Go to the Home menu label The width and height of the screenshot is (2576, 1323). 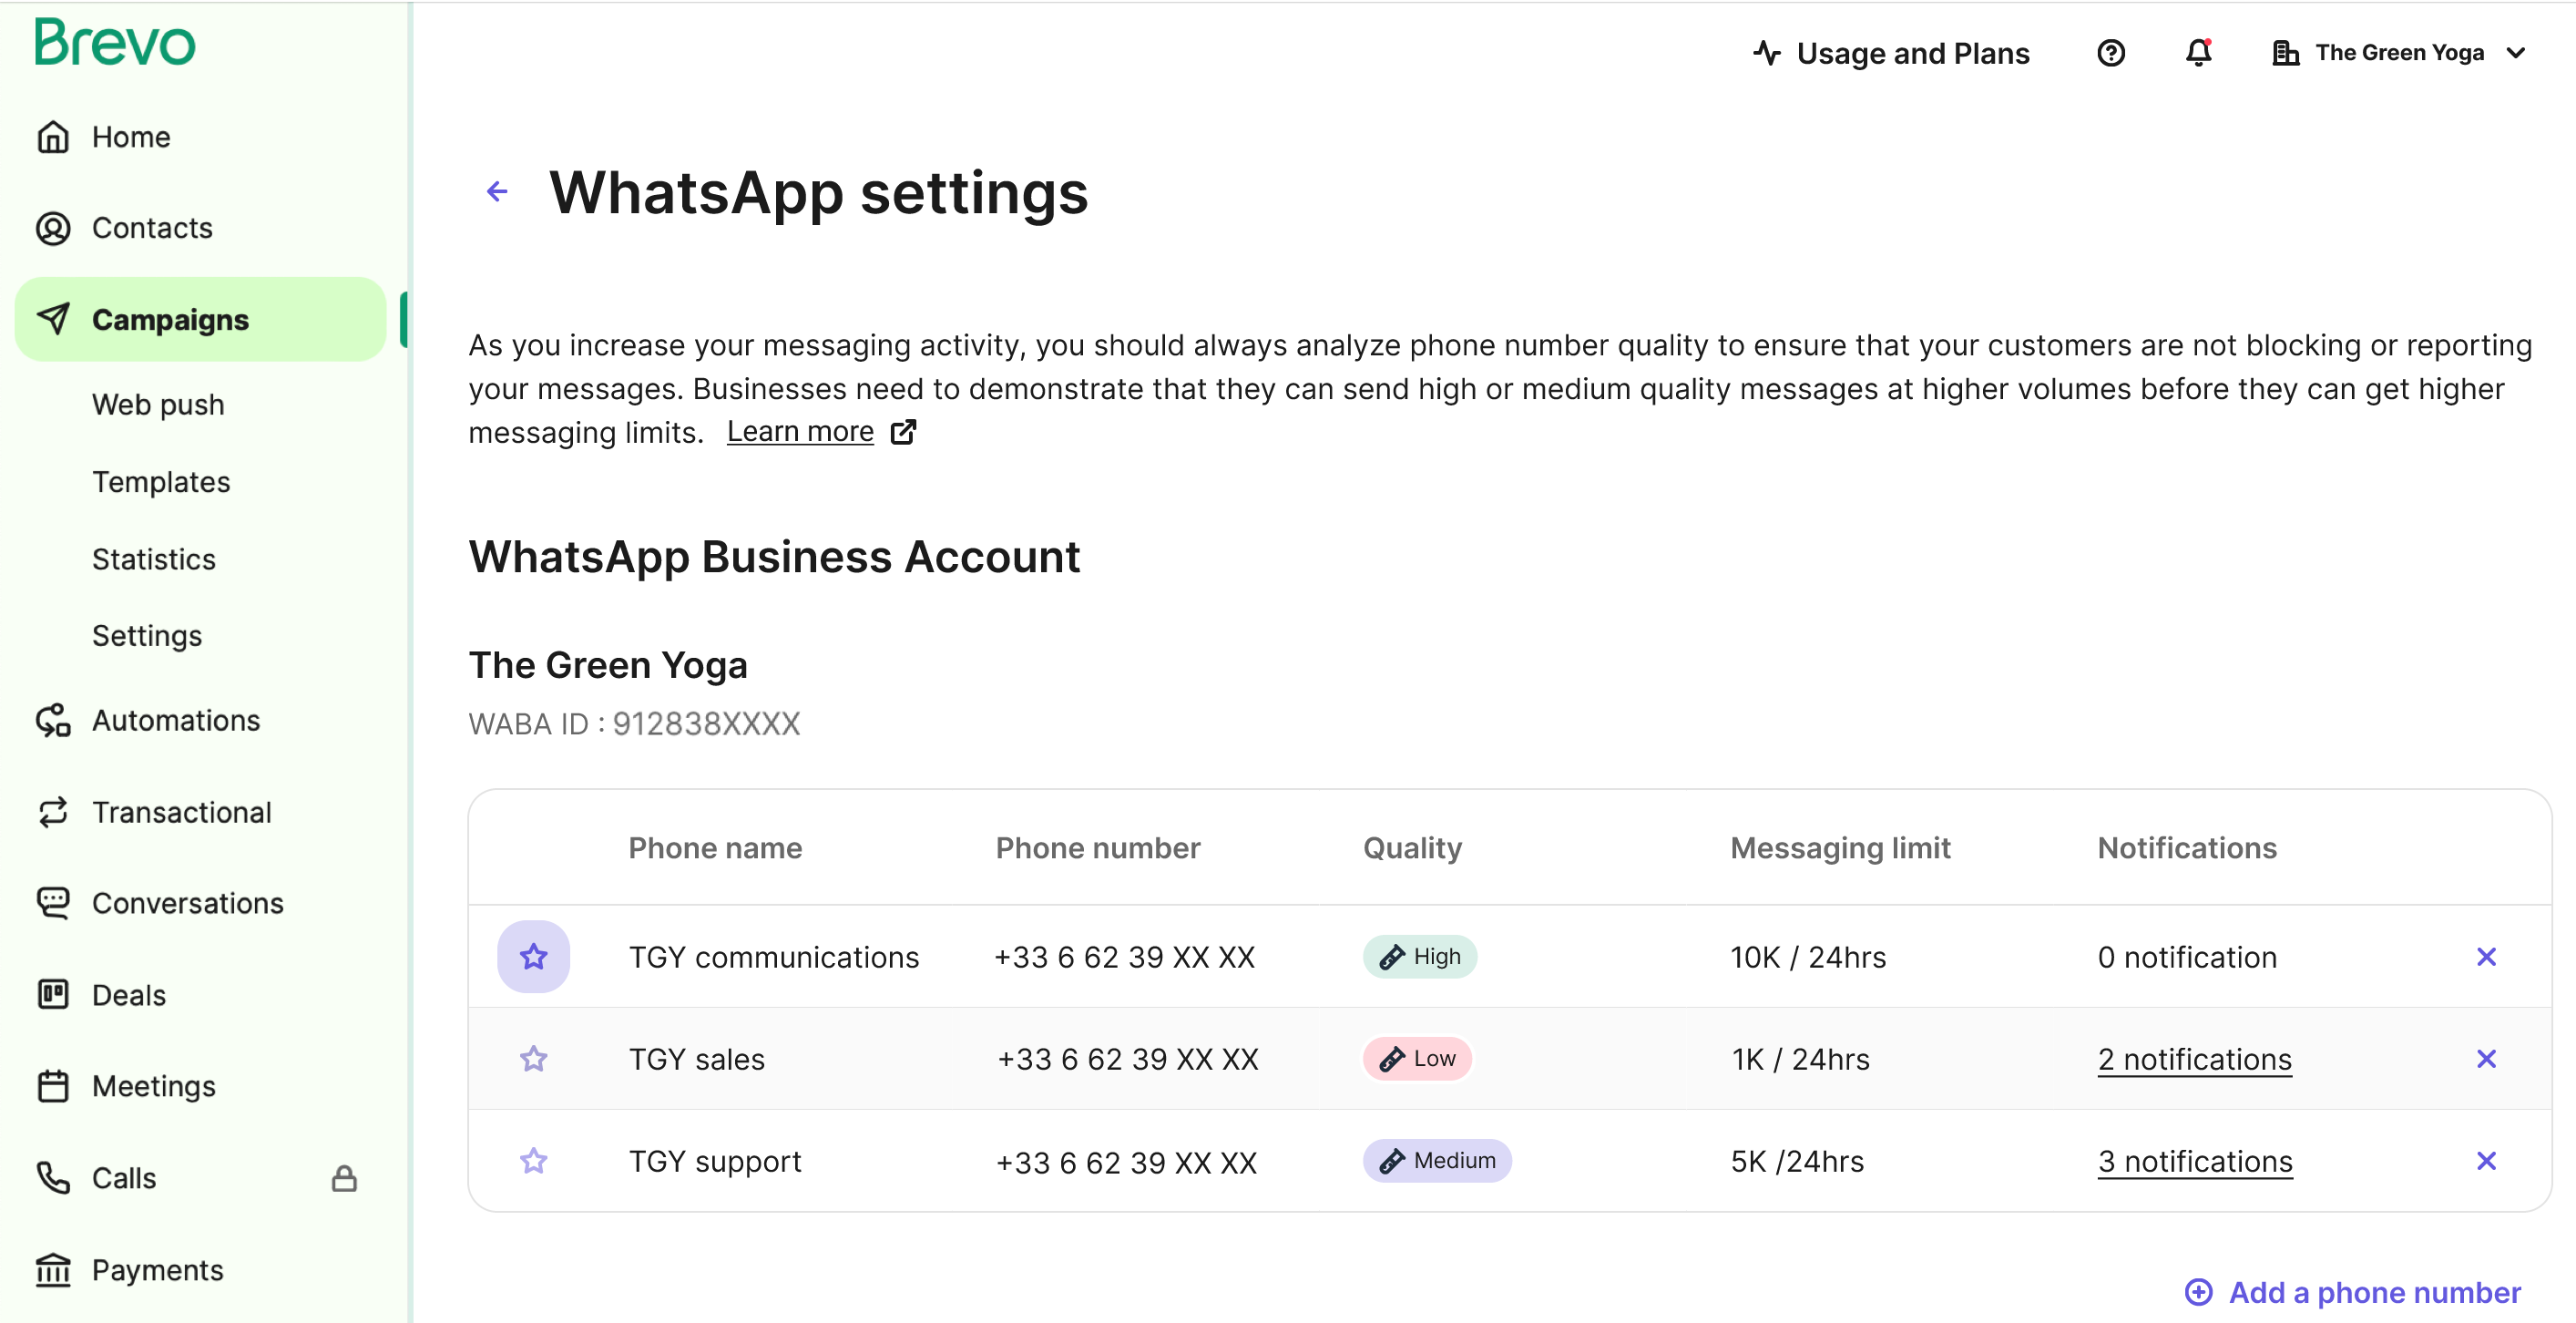(131, 137)
